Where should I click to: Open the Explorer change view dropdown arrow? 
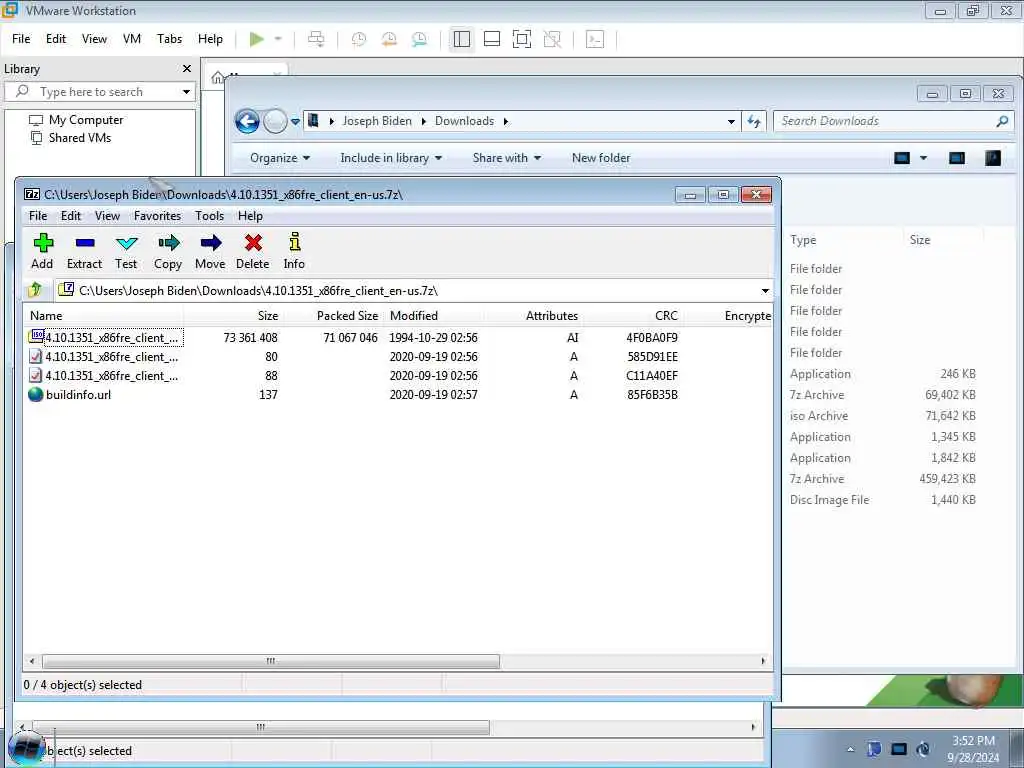(923, 158)
